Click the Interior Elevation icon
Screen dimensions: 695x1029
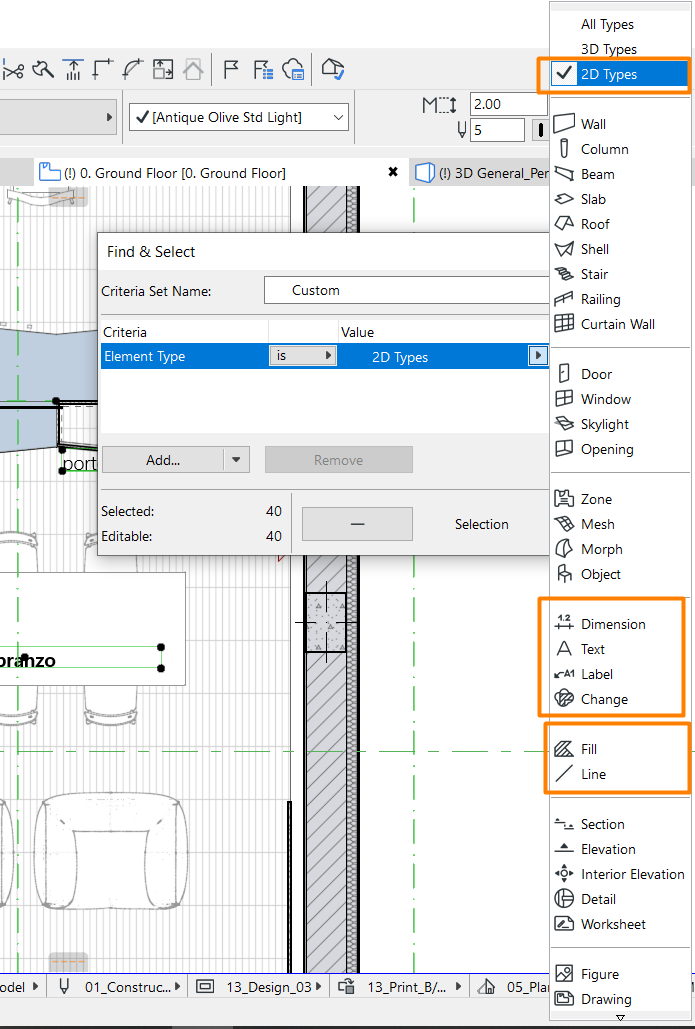(x=564, y=874)
